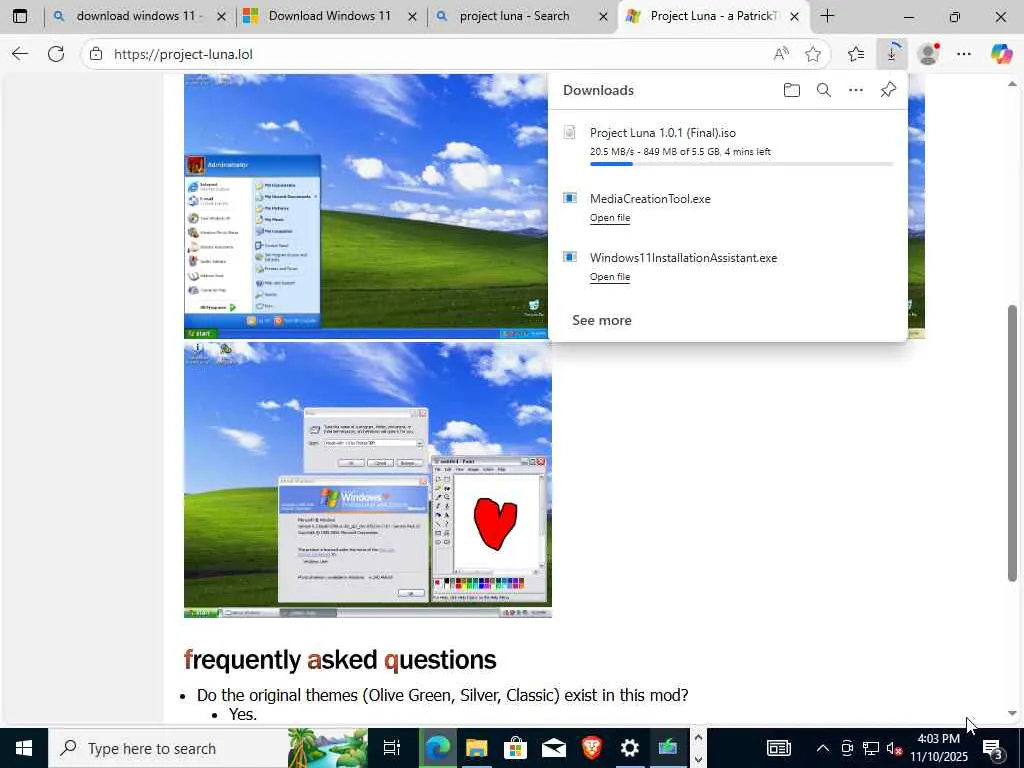1024x768 pixels.
Task: Launch Copilot from the toolbar
Action: pyautogui.click(x=1001, y=54)
